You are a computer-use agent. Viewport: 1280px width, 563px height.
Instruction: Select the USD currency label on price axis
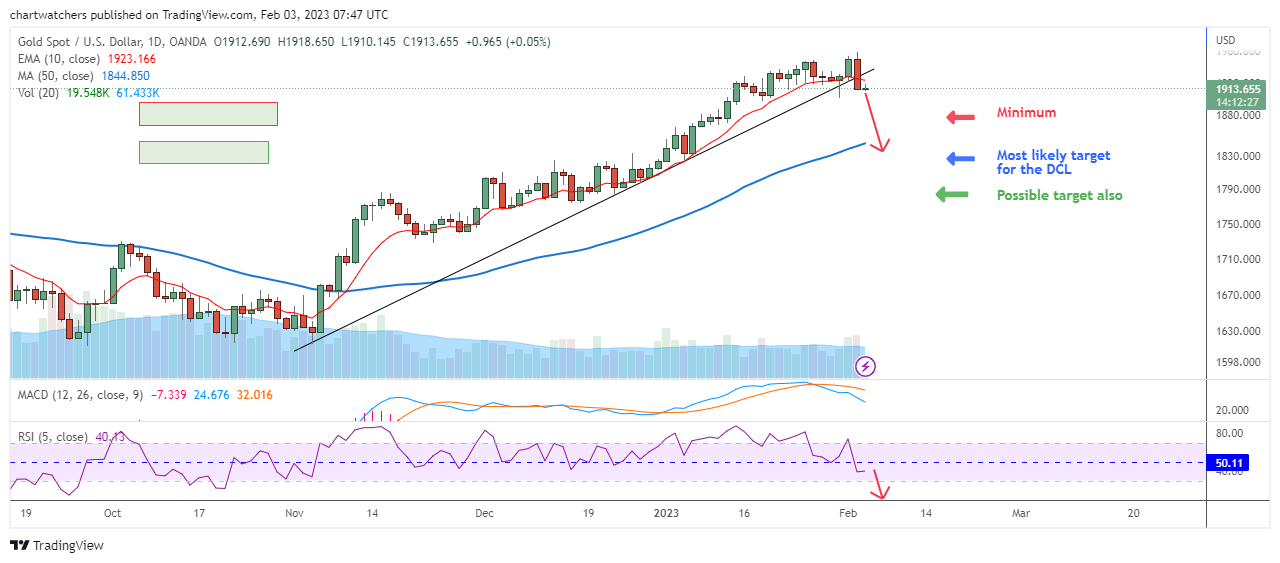[x=1226, y=40]
